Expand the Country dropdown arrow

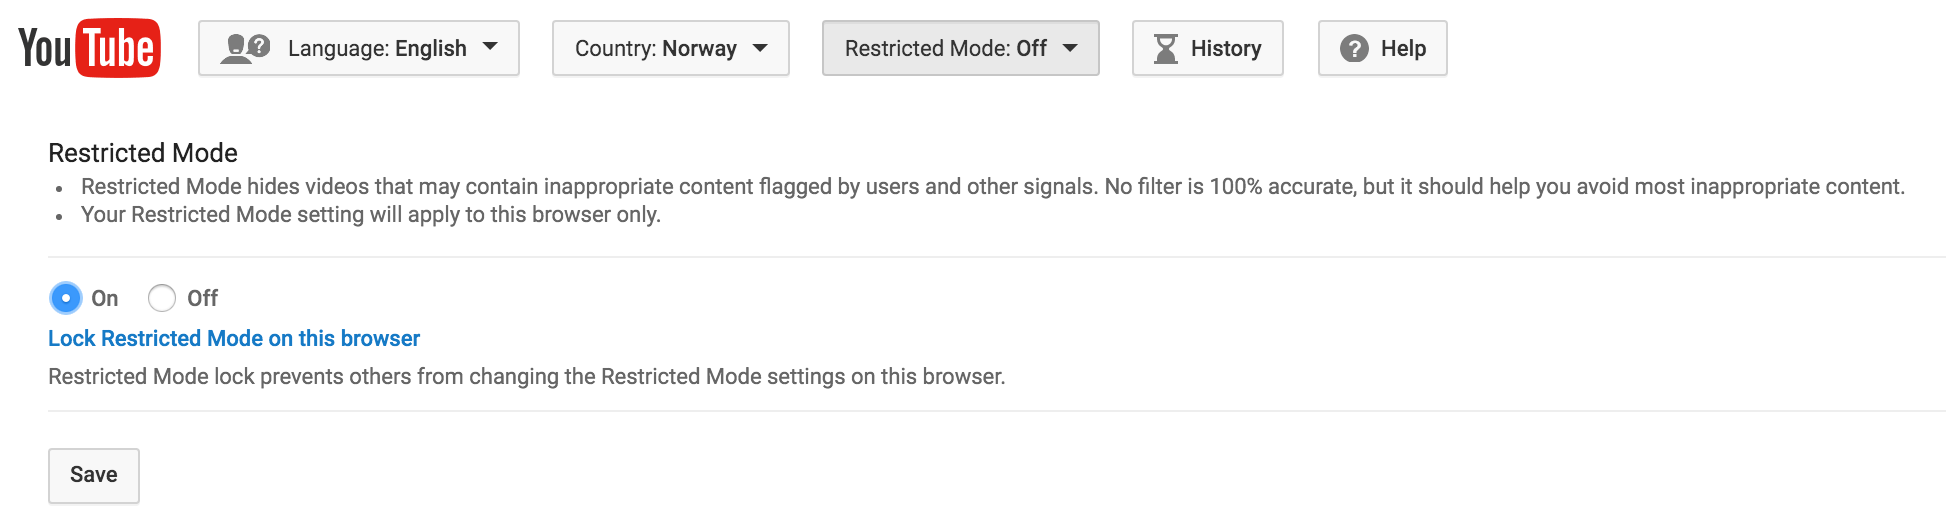pyautogui.click(x=760, y=47)
